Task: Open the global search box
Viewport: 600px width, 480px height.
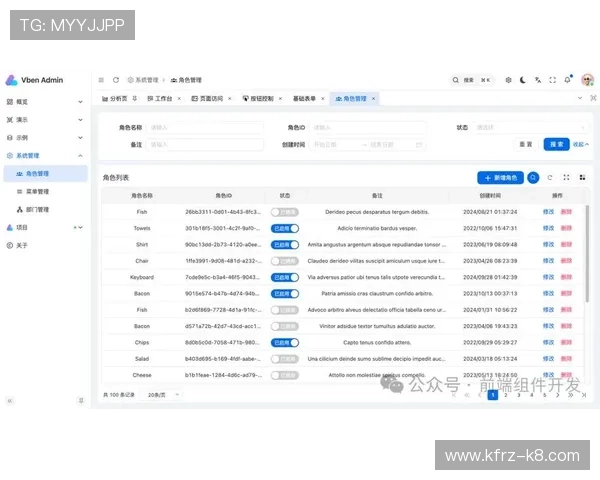Action: (x=471, y=80)
